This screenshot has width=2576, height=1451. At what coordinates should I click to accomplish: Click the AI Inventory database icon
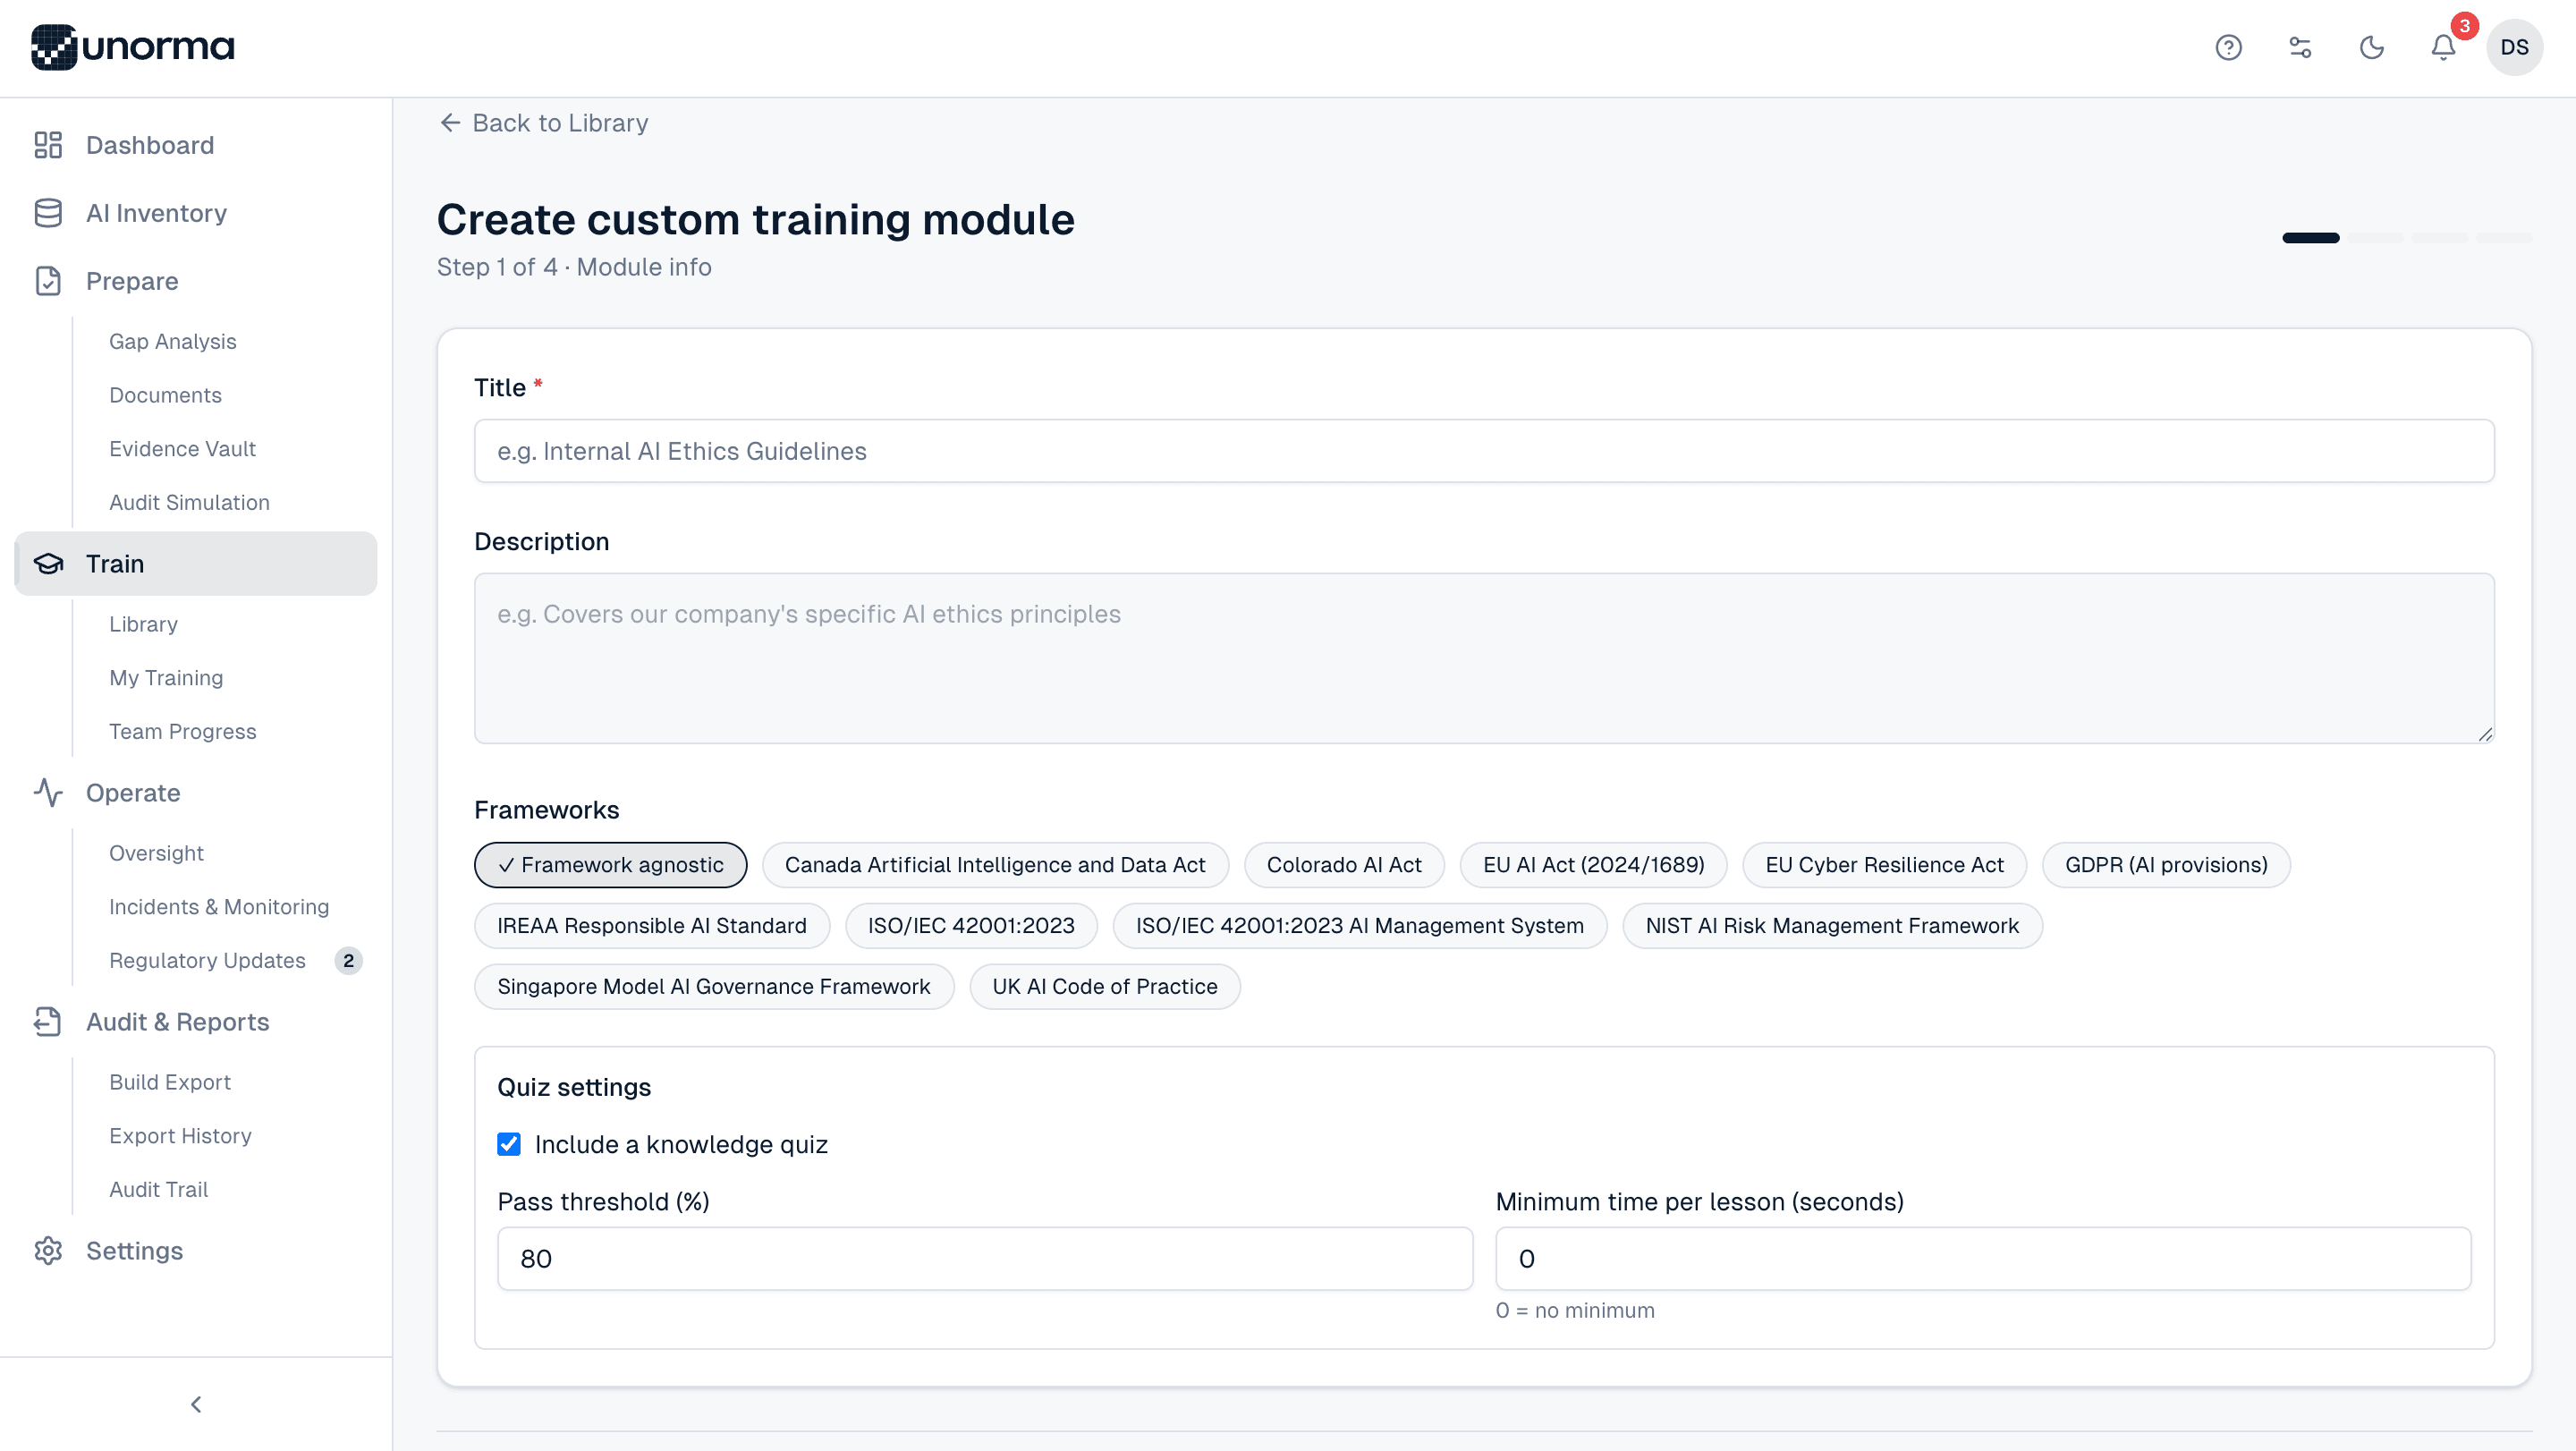[48, 213]
